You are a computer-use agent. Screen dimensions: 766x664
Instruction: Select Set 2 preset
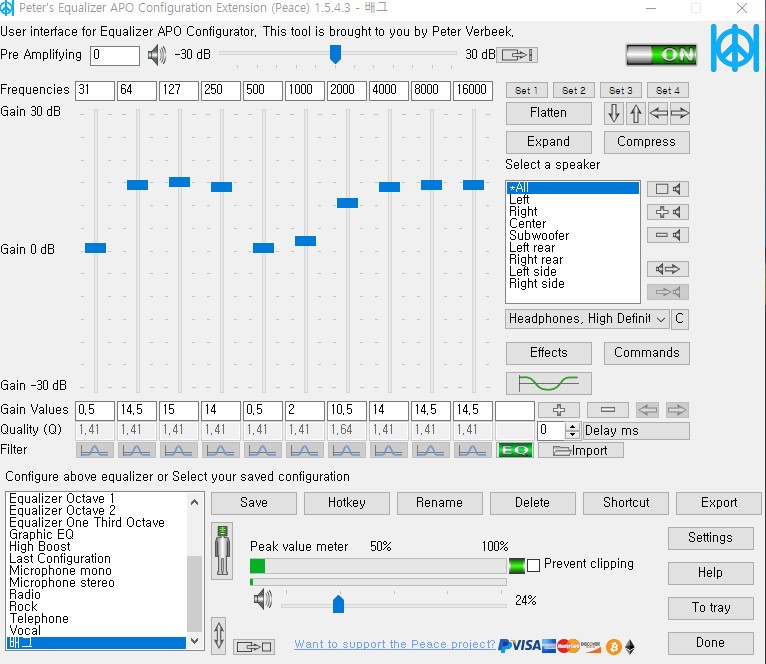(x=574, y=90)
